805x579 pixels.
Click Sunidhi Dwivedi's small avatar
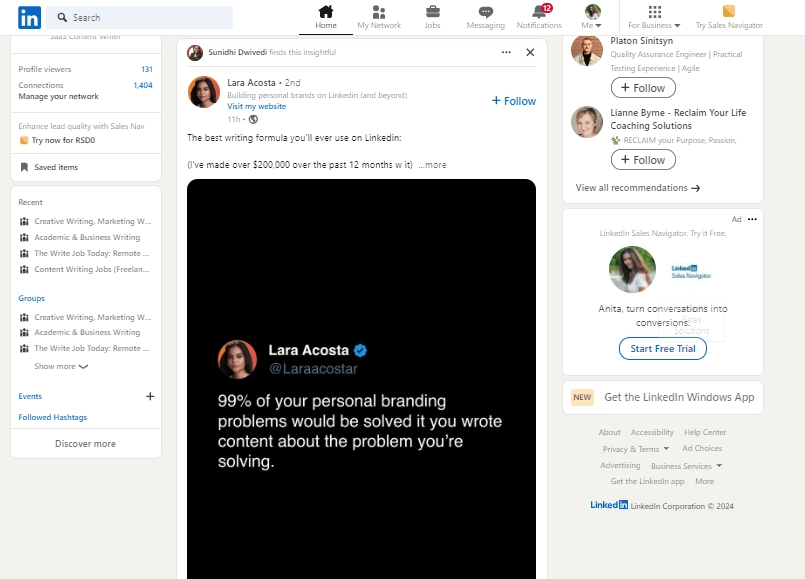(195, 52)
